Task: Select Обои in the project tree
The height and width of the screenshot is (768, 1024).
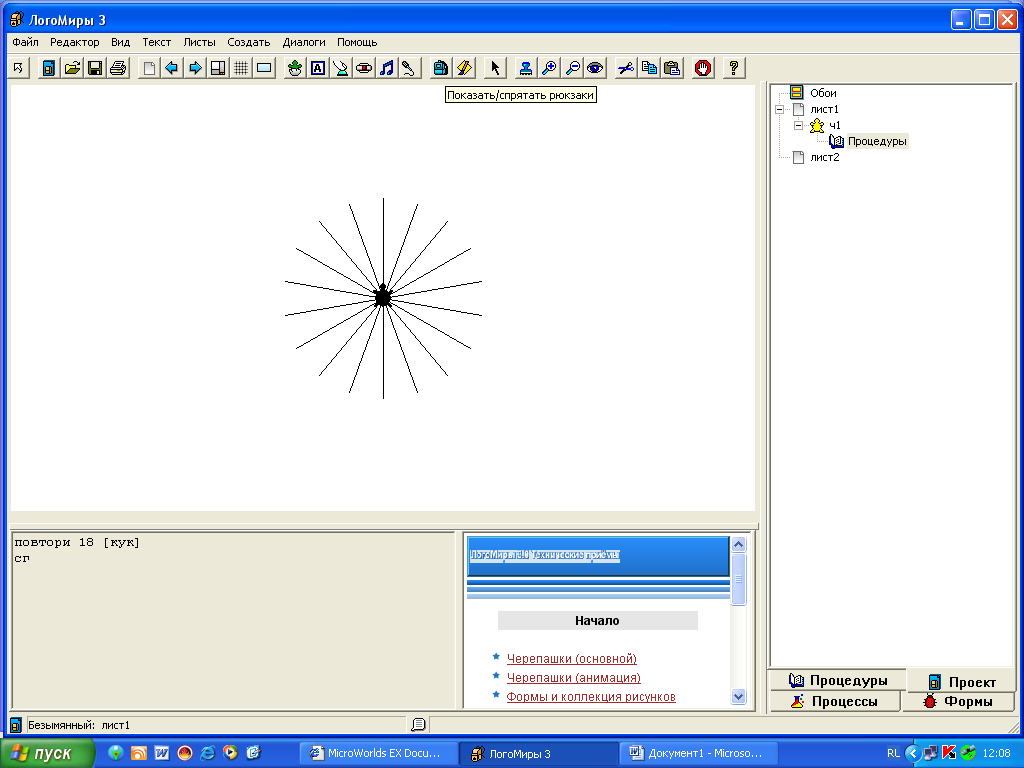Action: tap(823, 93)
